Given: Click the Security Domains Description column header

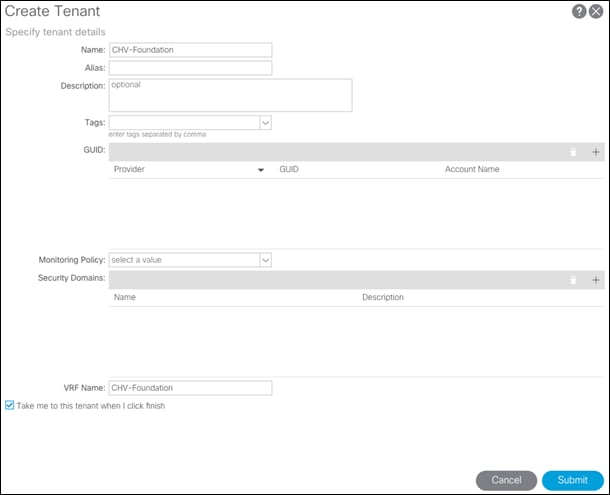Looking at the screenshot, I should 383,297.
